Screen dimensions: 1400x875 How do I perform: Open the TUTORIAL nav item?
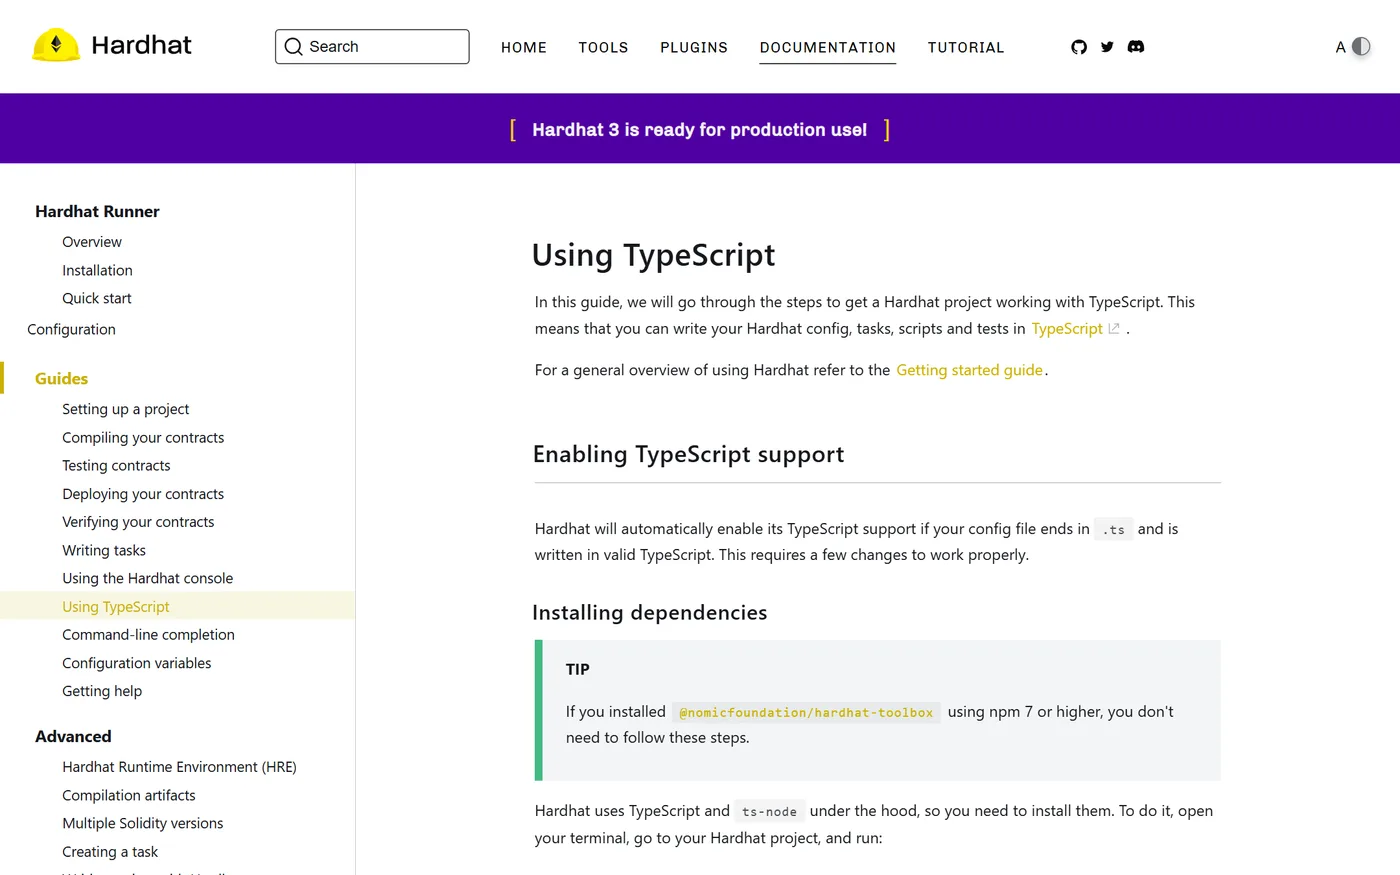tap(966, 47)
